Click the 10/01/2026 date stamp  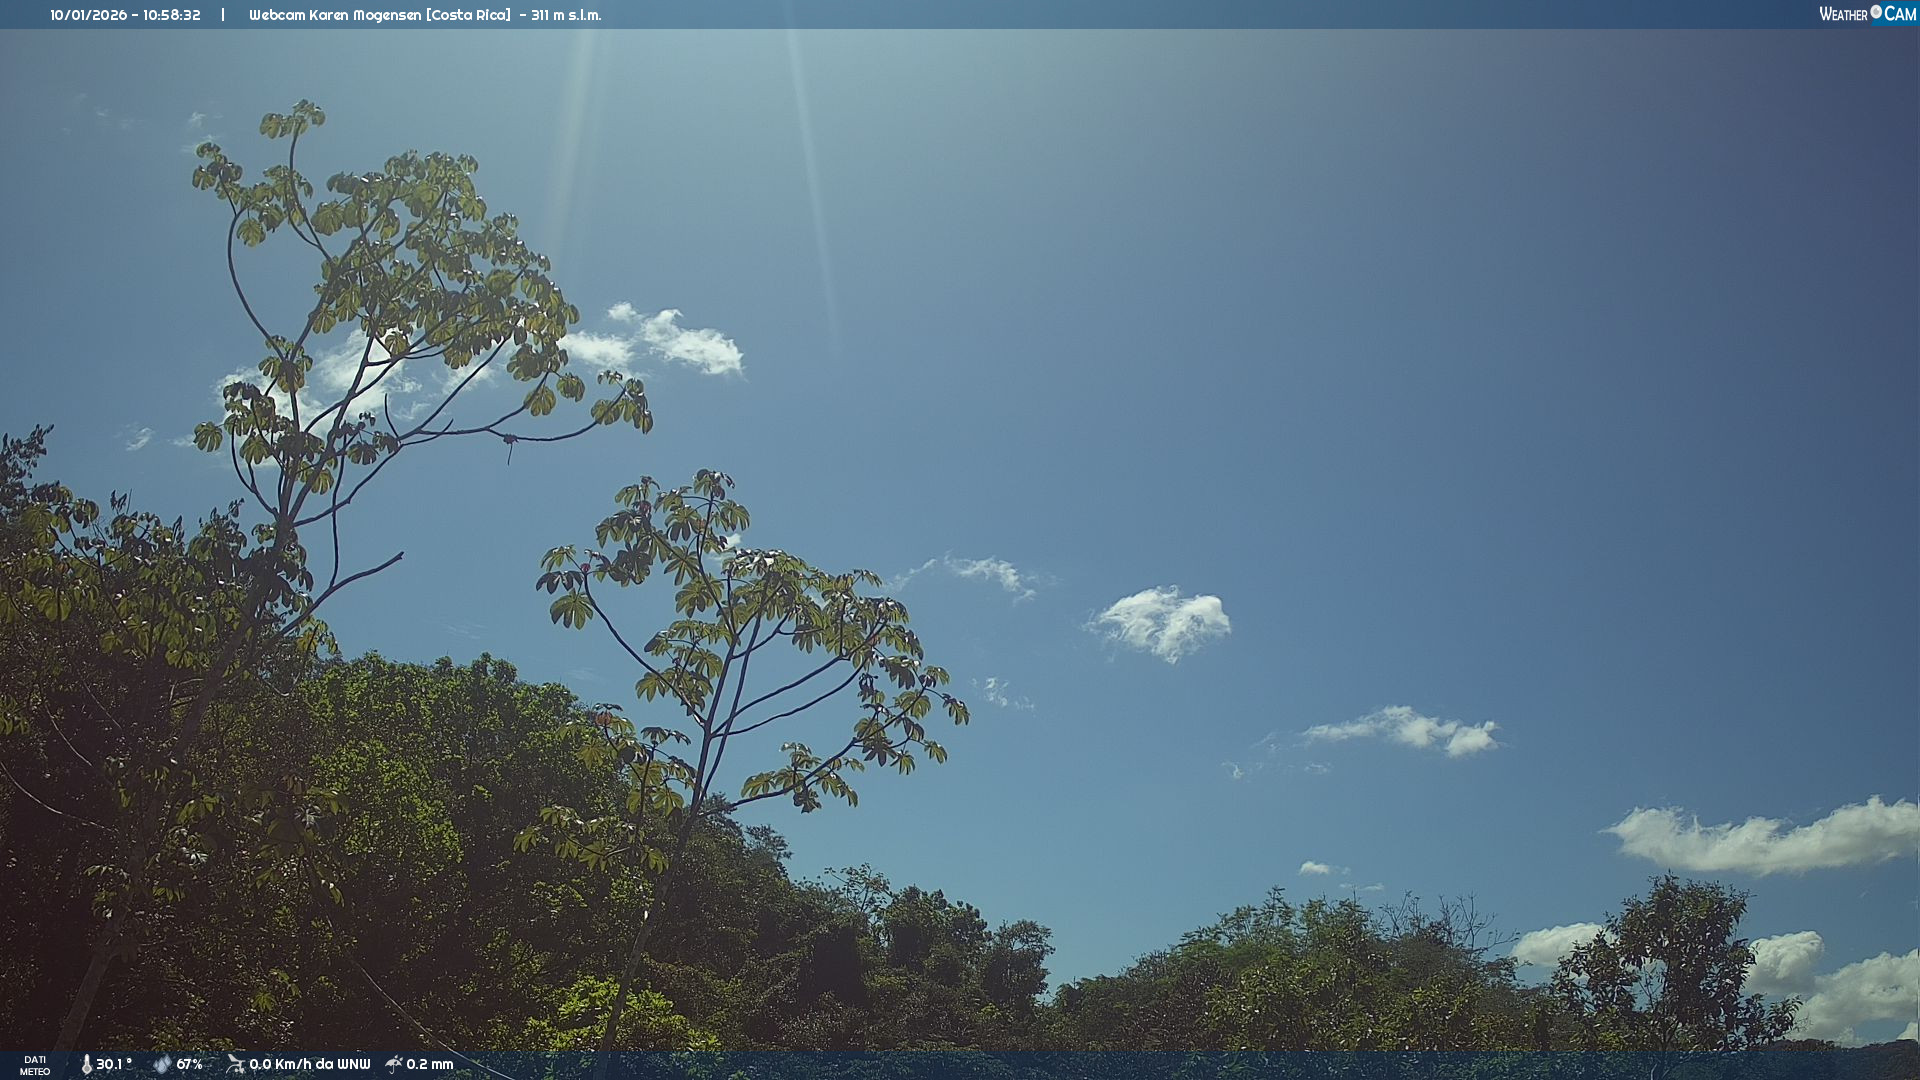point(88,15)
